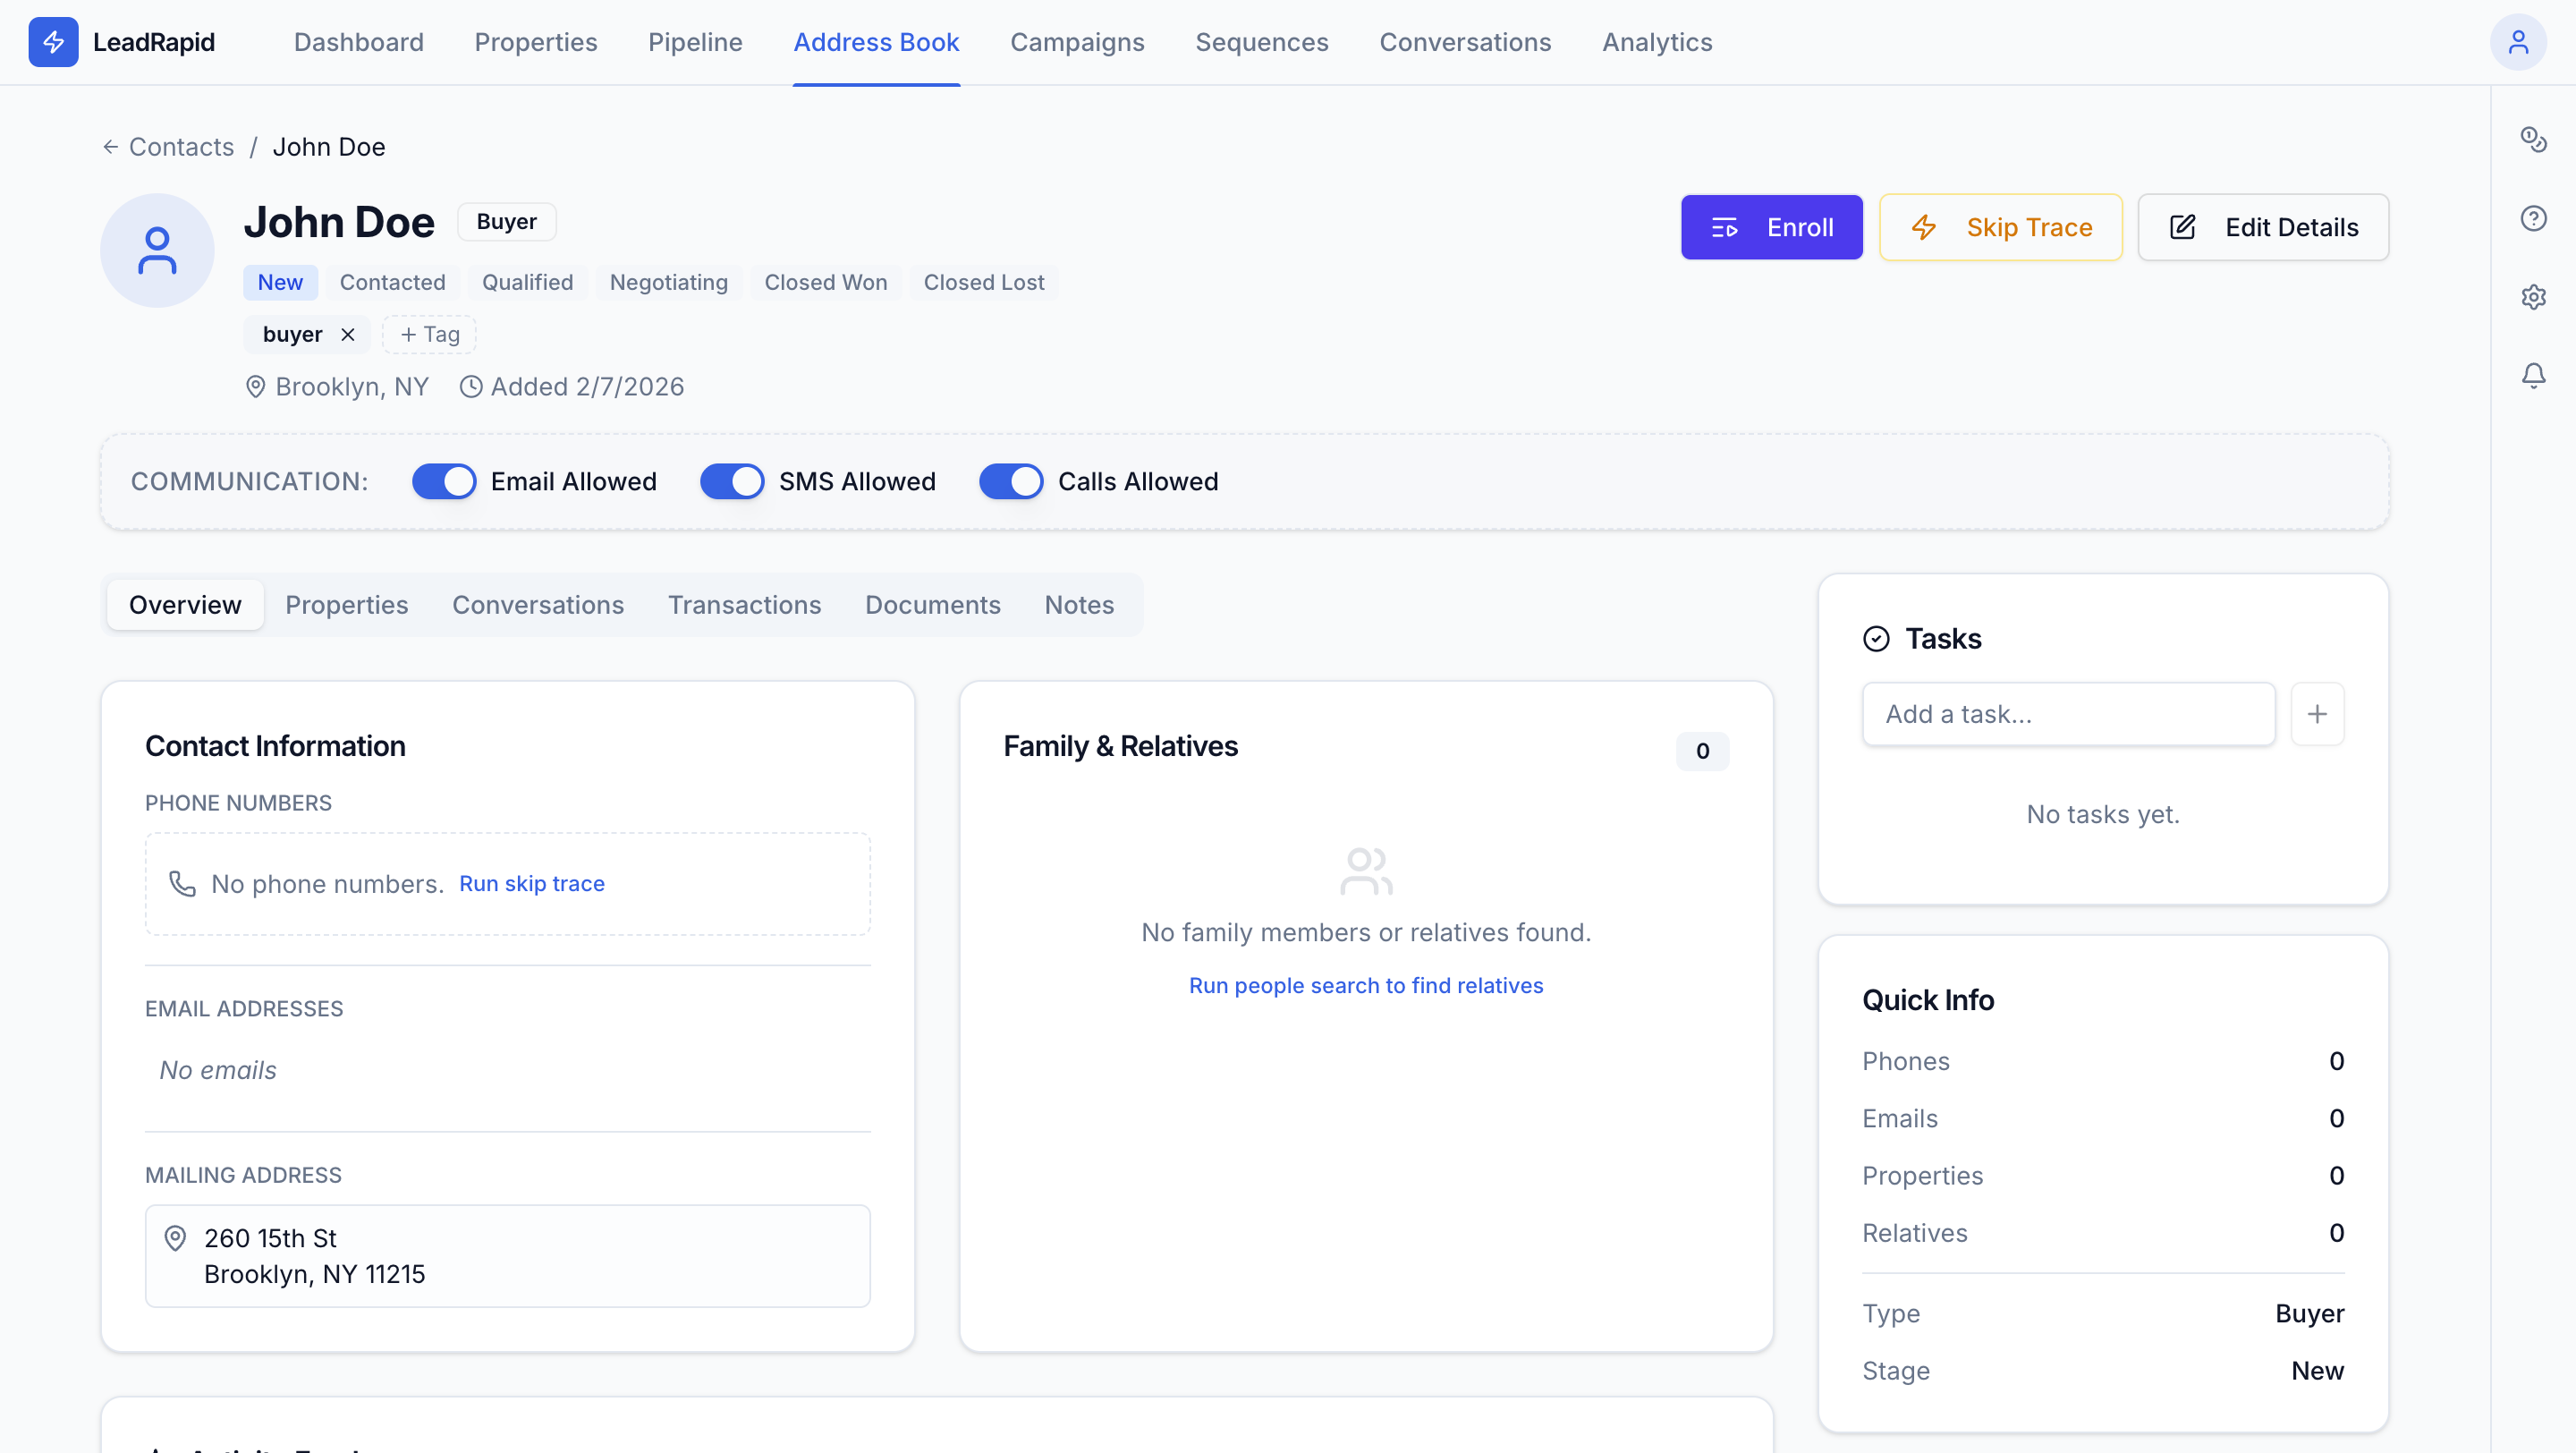This screenshot has width=2576, height=1453.
Task: Focus the Add a task input field
Action: [x=2068, y=714]
